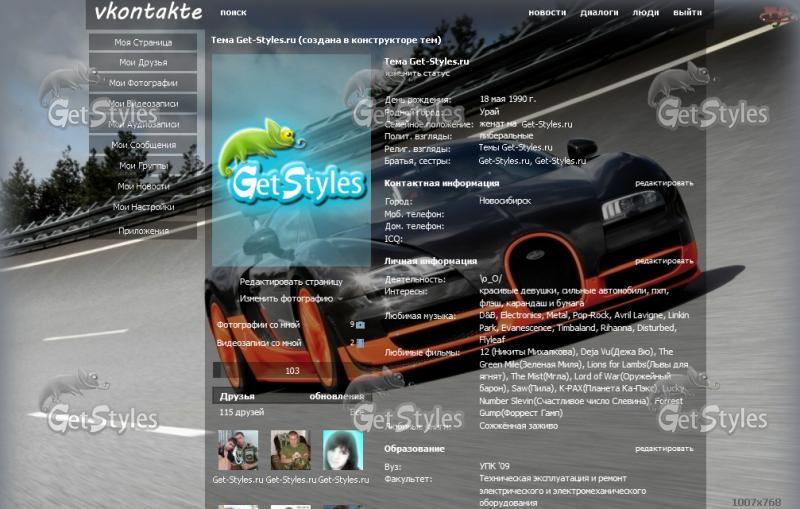Click the vkontakte logo in header
Screen dimensions: 800x509
point(148,12)
